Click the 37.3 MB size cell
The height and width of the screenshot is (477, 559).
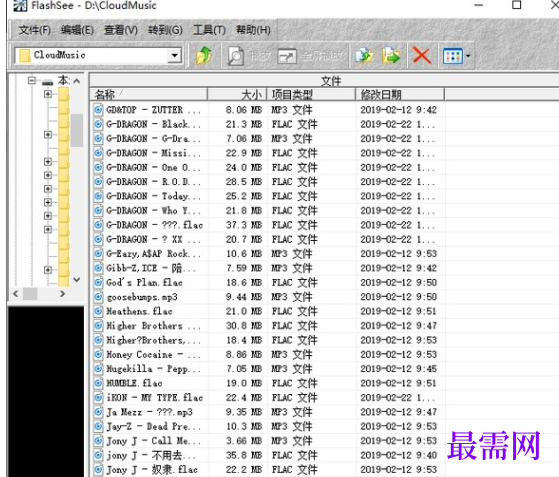244,225
